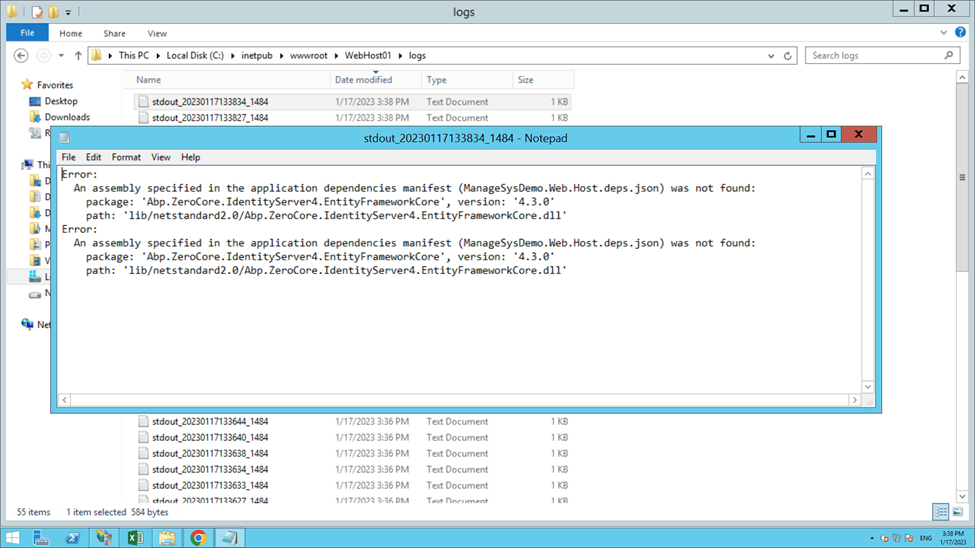Expand the inetpub breadcrumb arrow
Screen dimensions: 975x548
click(281, 55)
